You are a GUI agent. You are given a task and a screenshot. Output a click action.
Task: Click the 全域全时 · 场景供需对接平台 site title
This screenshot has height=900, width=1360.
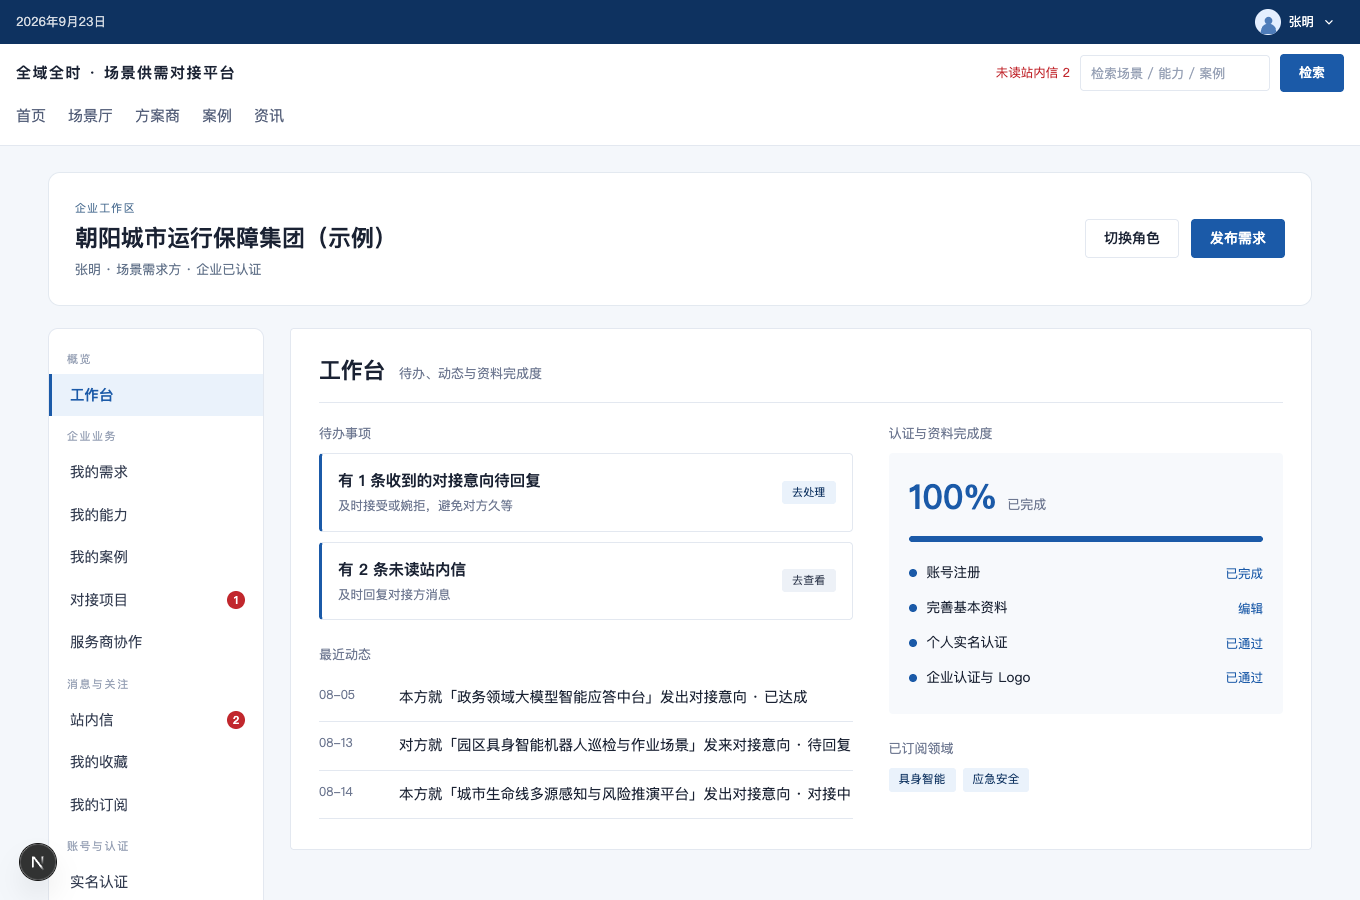click(126, 73)
